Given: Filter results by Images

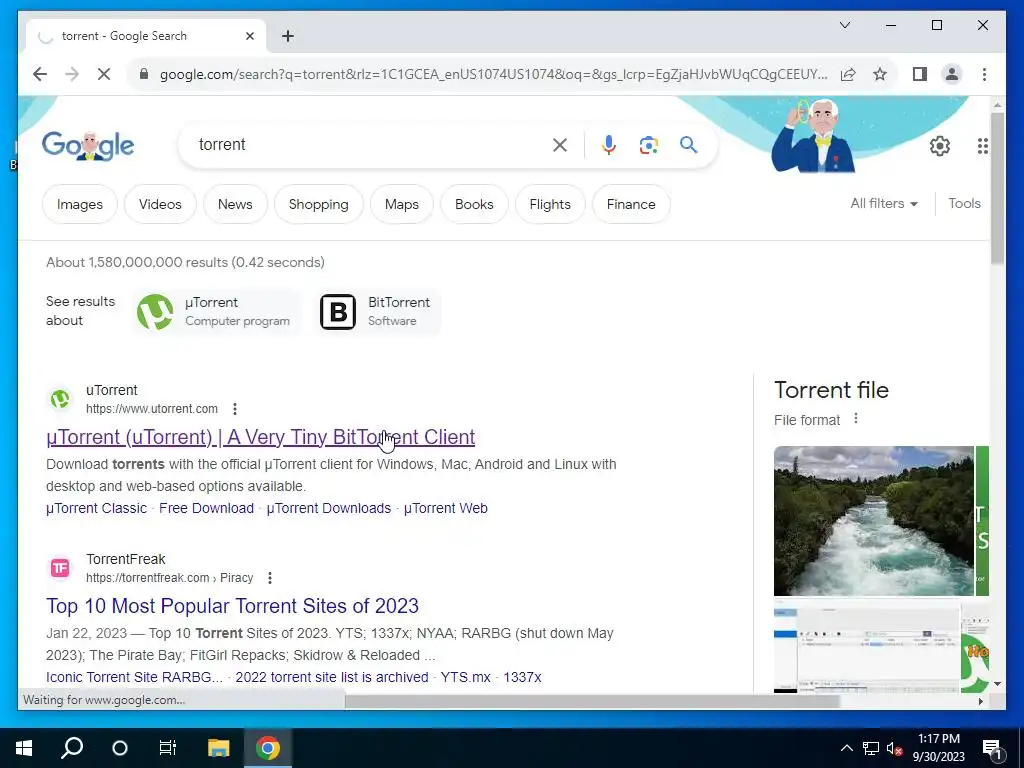Looking at the screenshot, I should [80, 204].
